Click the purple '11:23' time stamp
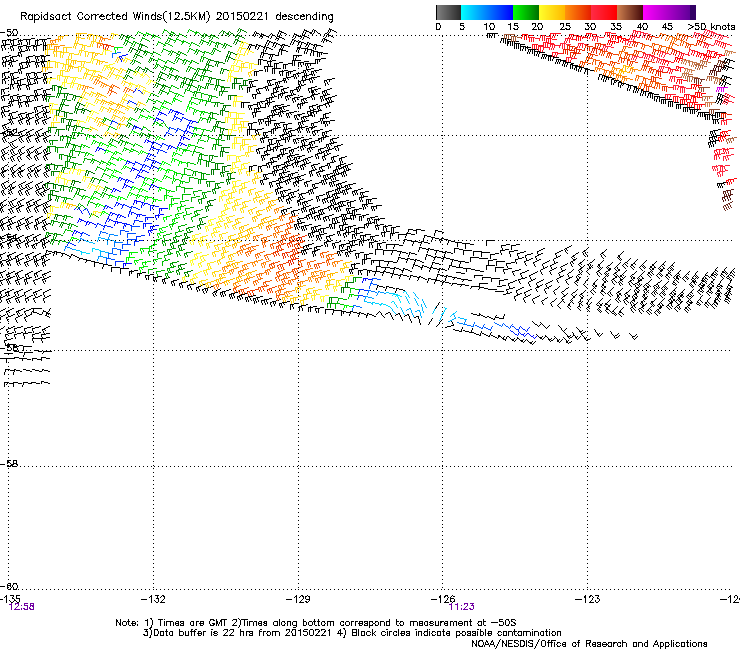The height and width of the screenshot is (650, 740). pos(462,607)
